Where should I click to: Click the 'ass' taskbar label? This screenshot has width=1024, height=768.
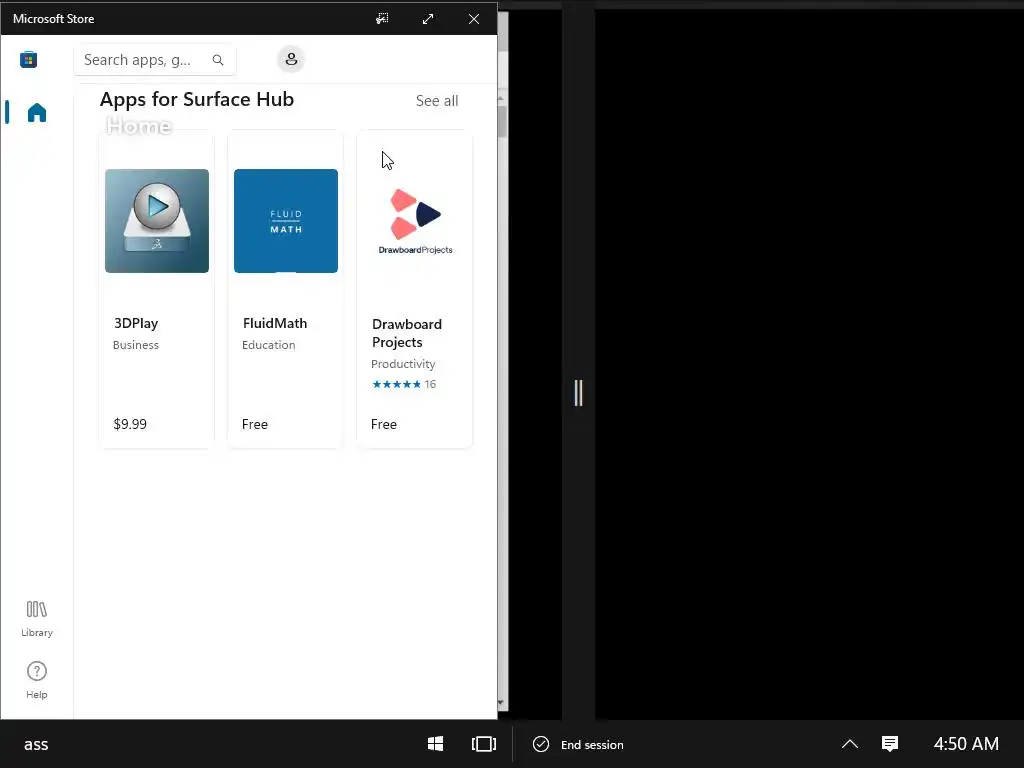[36, 744]
